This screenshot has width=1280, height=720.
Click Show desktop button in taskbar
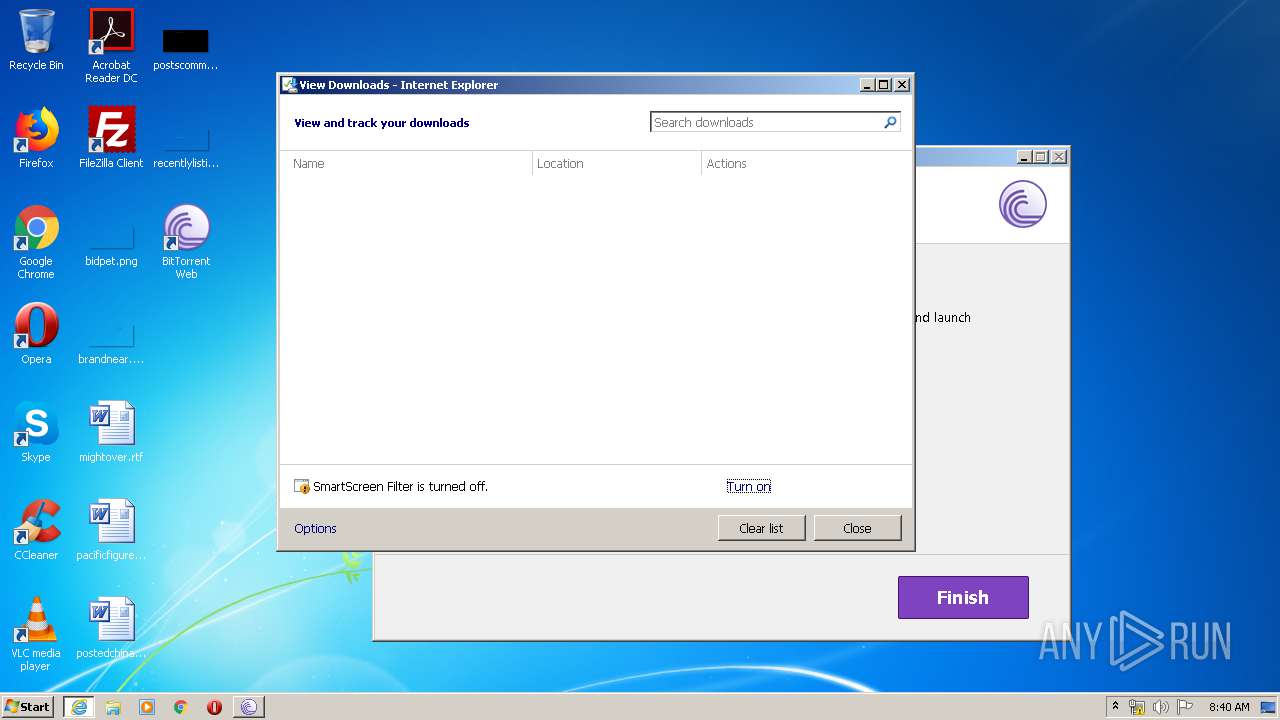click(x=1269, y=707)
